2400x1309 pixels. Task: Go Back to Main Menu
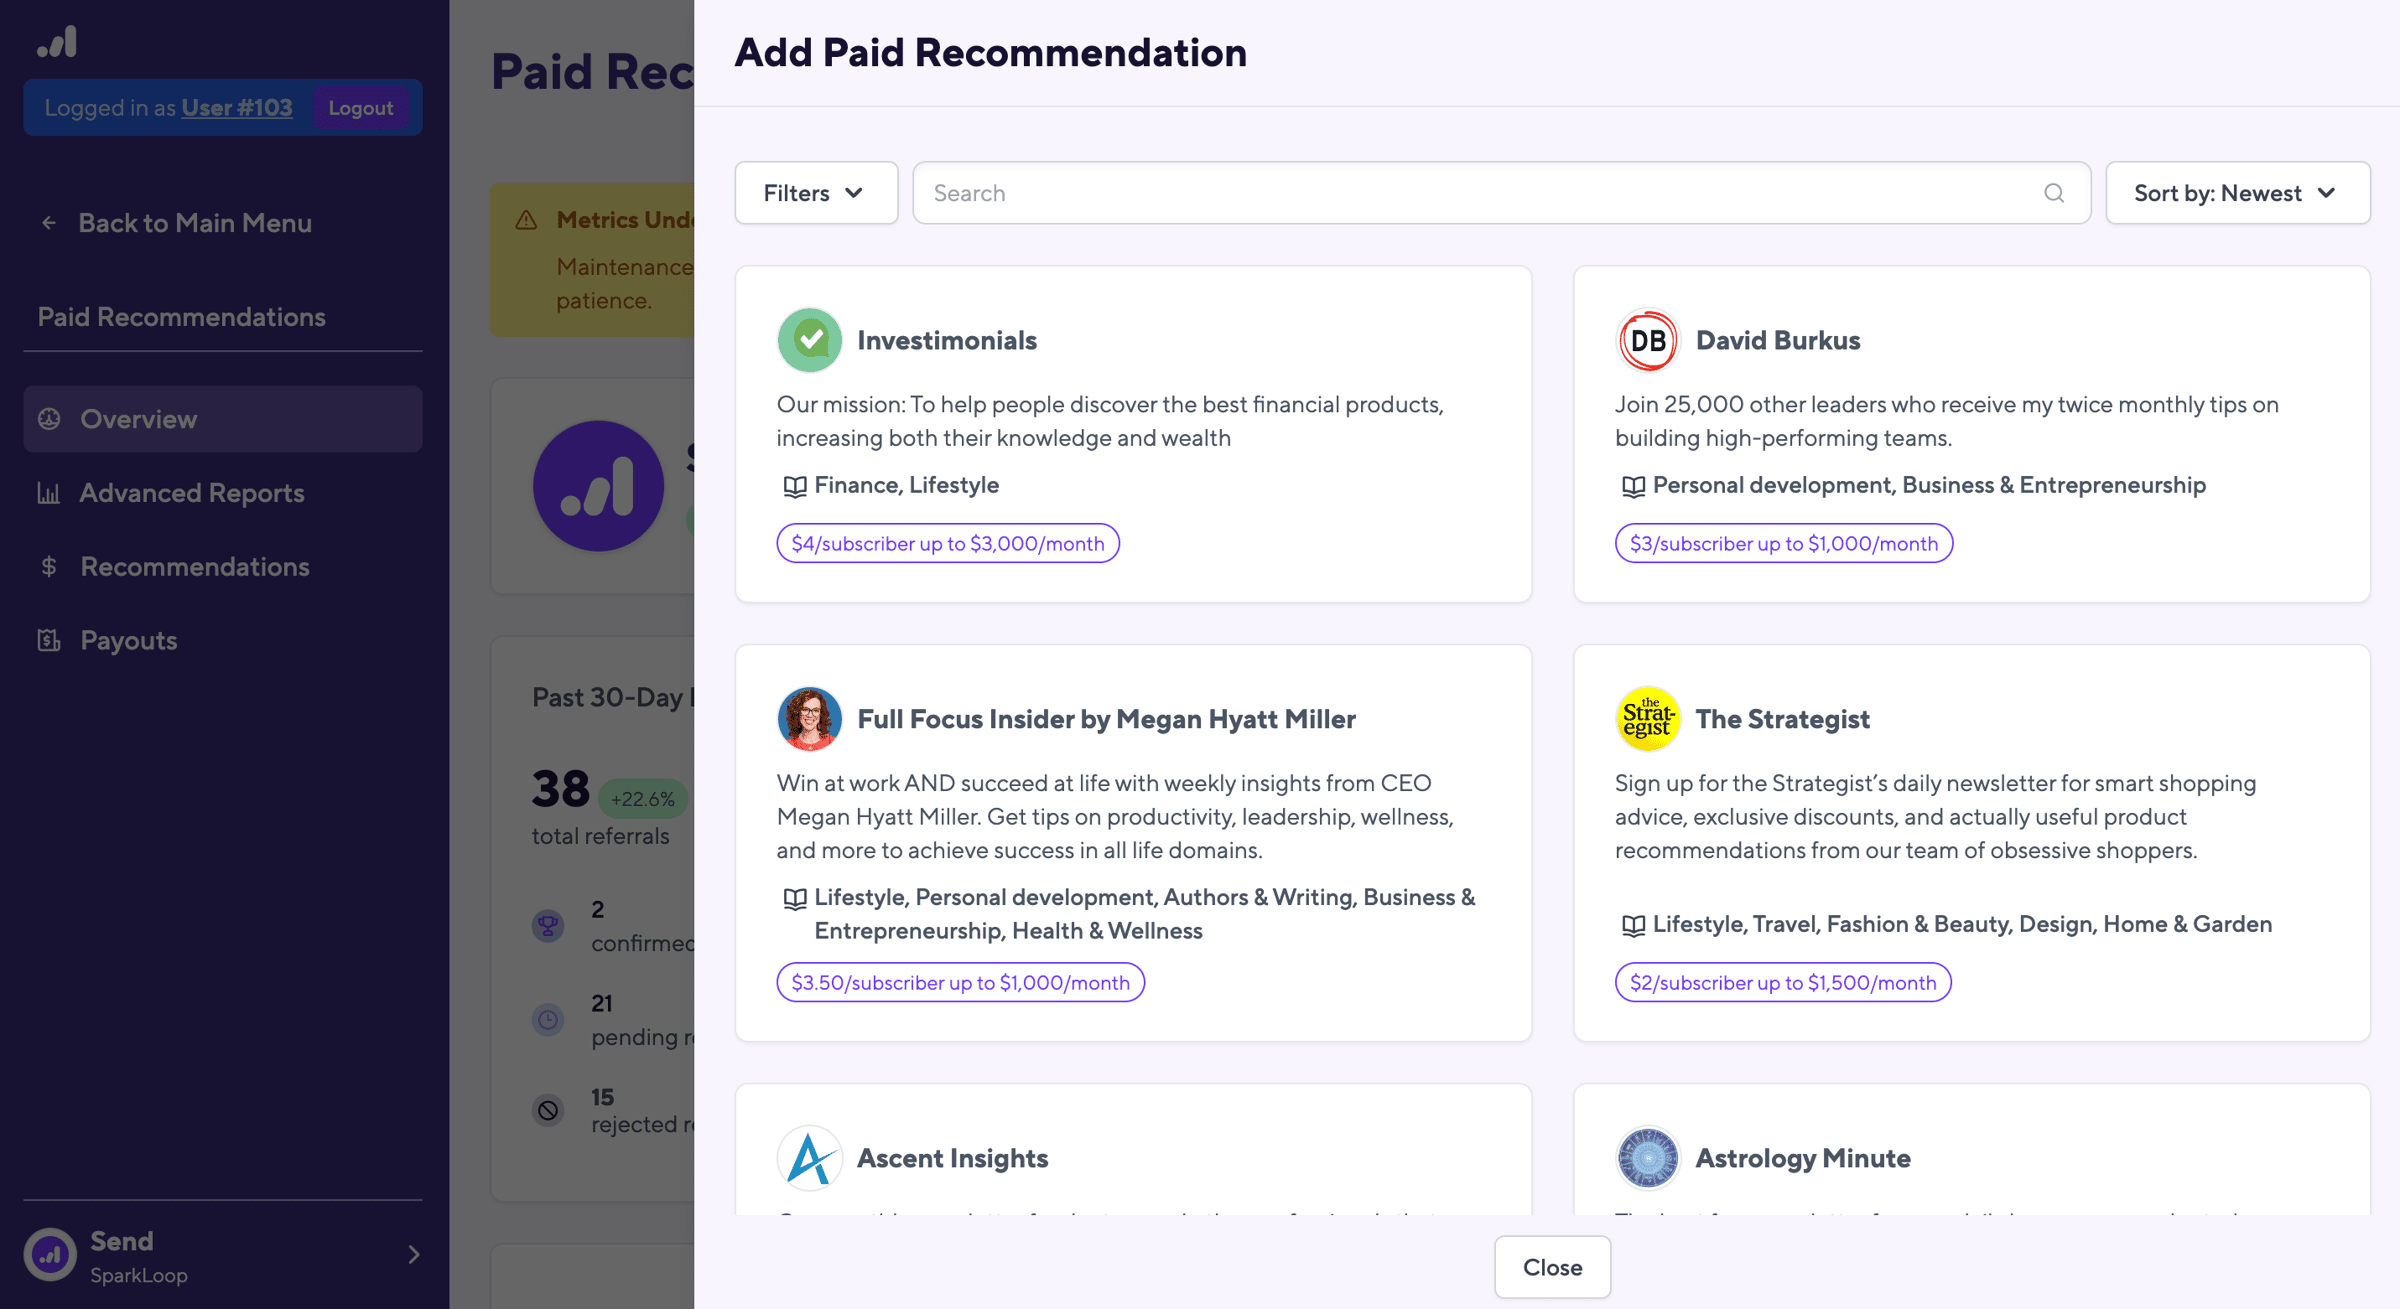pos(195,223)
